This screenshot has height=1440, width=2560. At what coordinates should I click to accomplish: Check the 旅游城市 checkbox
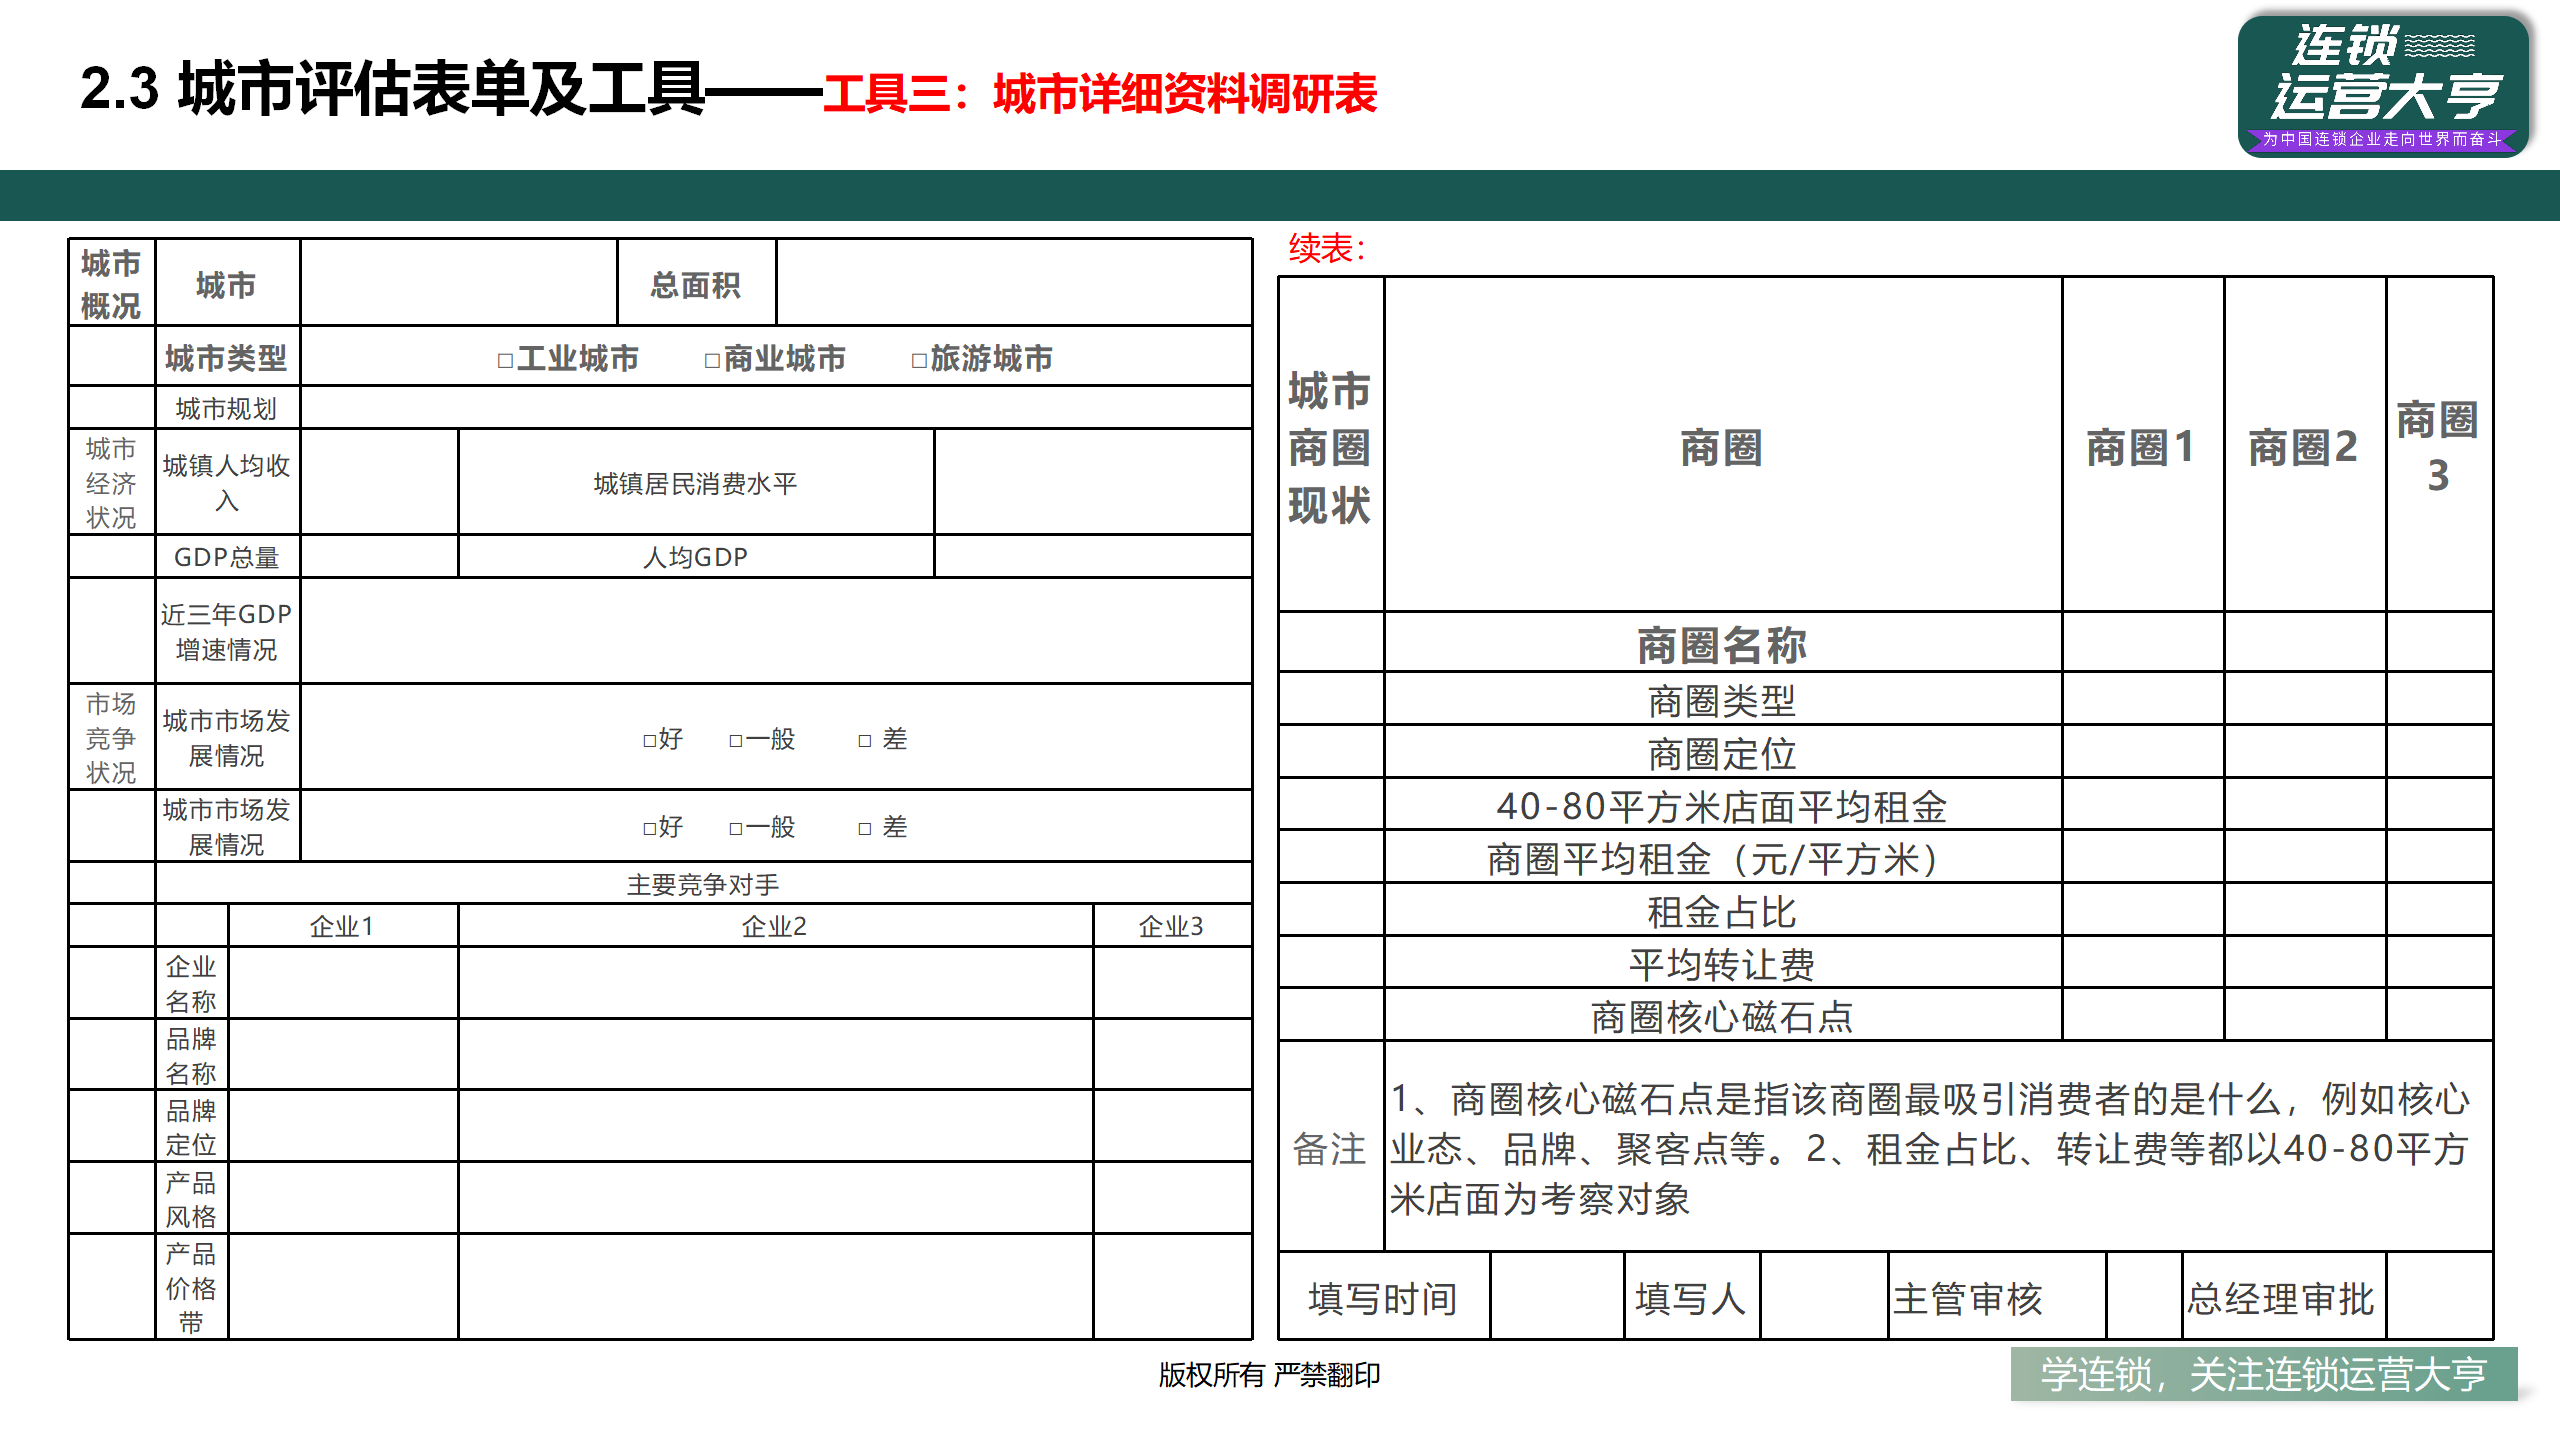(x=919, y=360)
